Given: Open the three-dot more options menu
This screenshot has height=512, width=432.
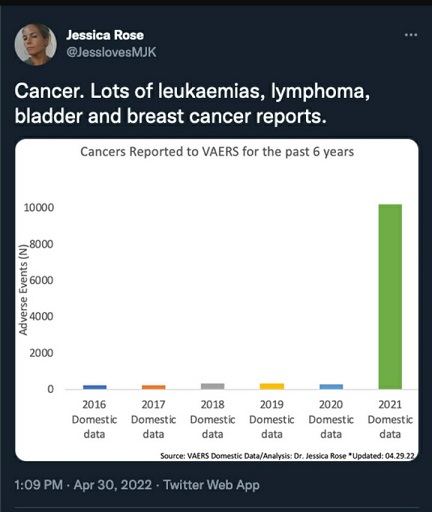Looking at the screenshot, I should [411, 35].
